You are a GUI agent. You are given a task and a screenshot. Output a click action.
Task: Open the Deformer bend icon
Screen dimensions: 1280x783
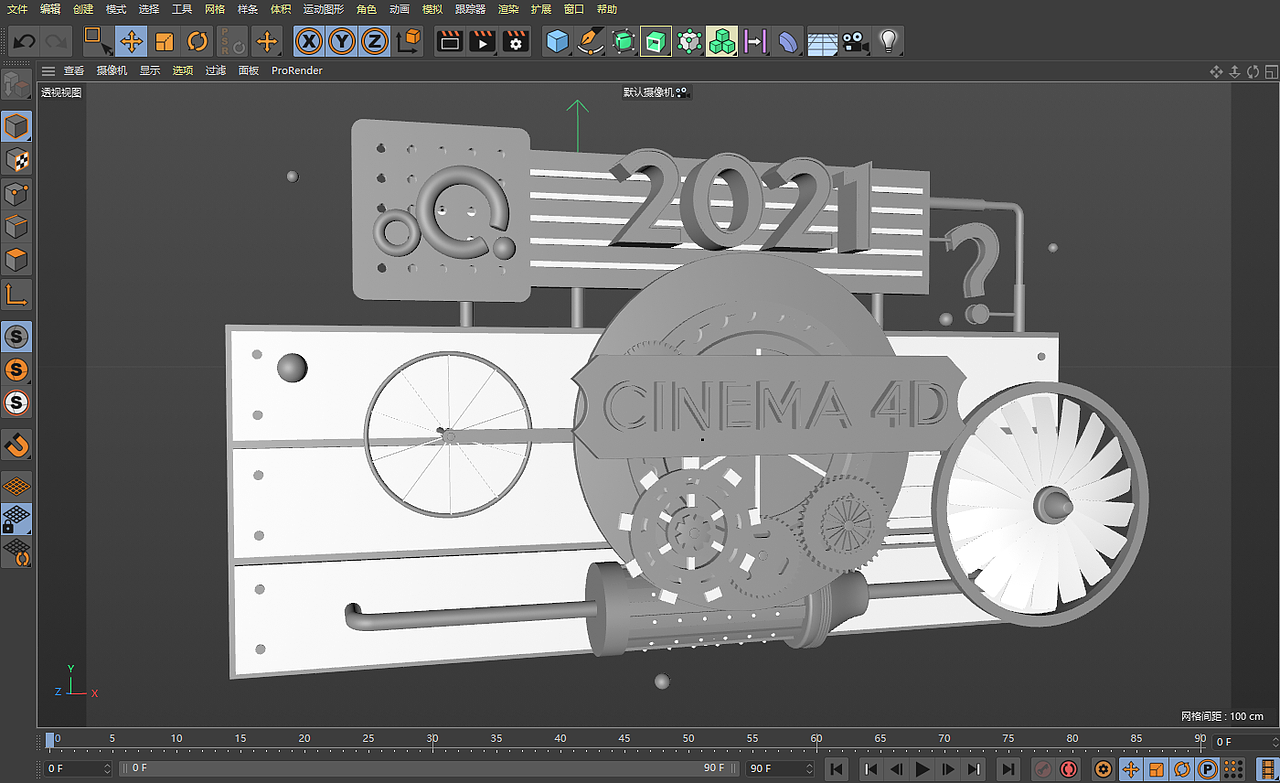click(x=788, y=41)
